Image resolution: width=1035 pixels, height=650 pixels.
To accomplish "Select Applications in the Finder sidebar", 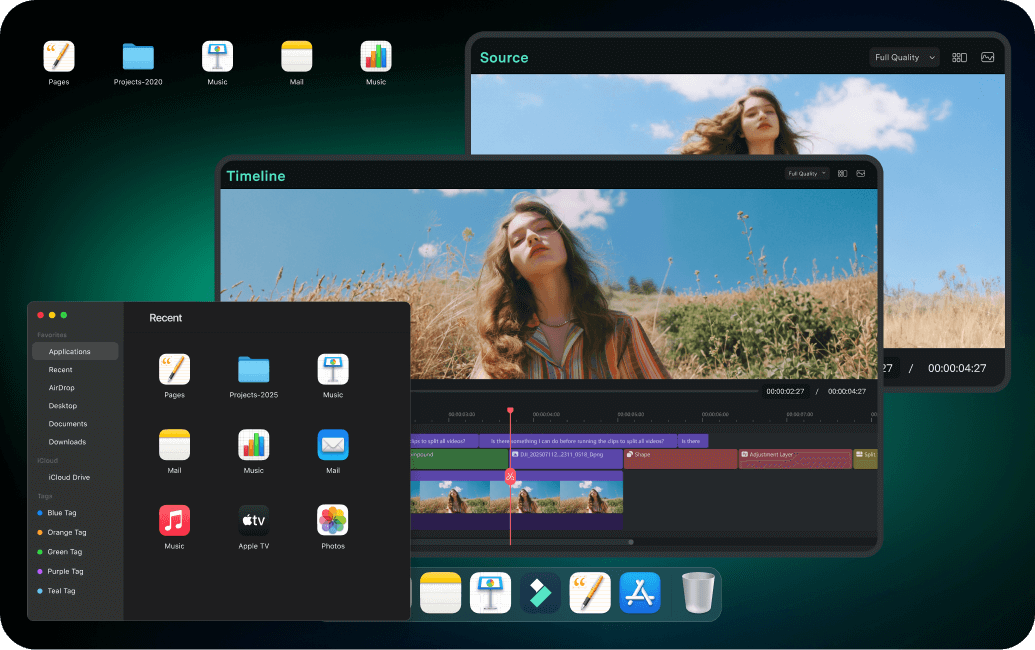I will coord(75,351).
